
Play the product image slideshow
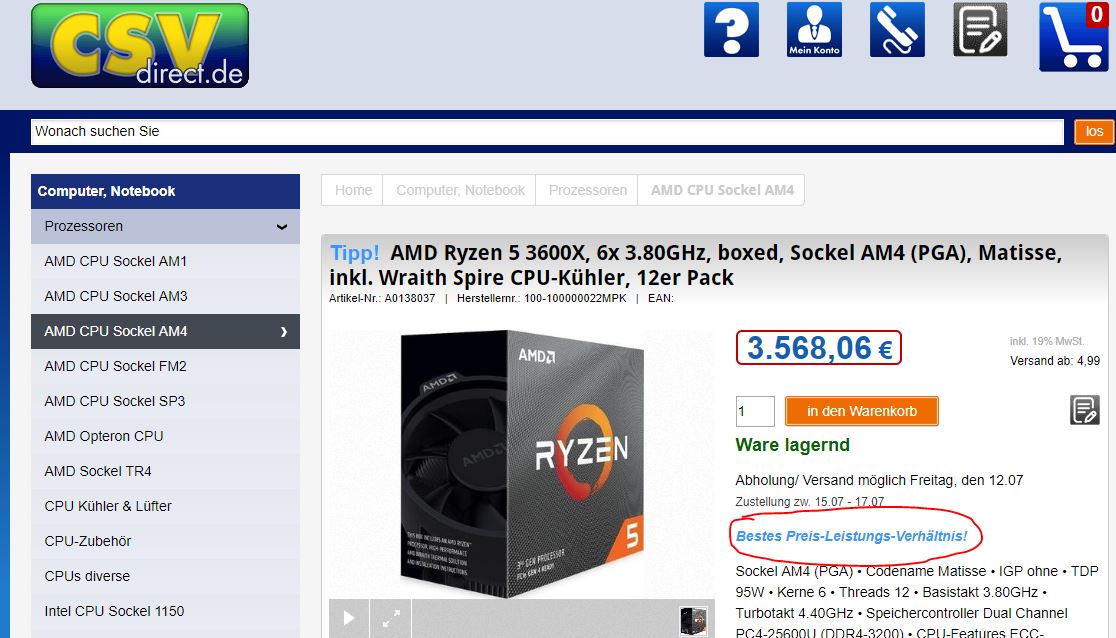pos(349,618)
